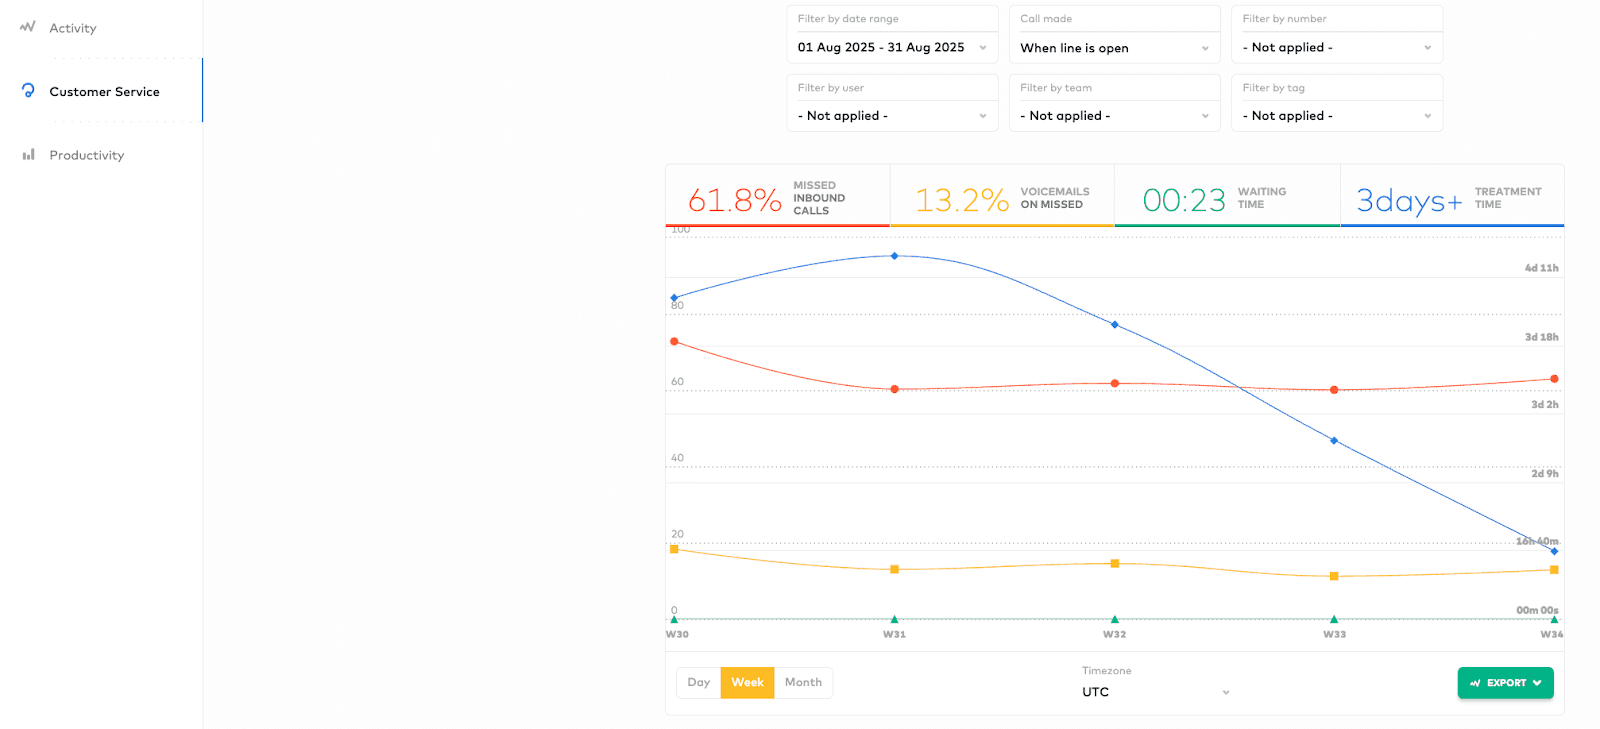Open the Timezone UTC dropdown

point(1155,692)
